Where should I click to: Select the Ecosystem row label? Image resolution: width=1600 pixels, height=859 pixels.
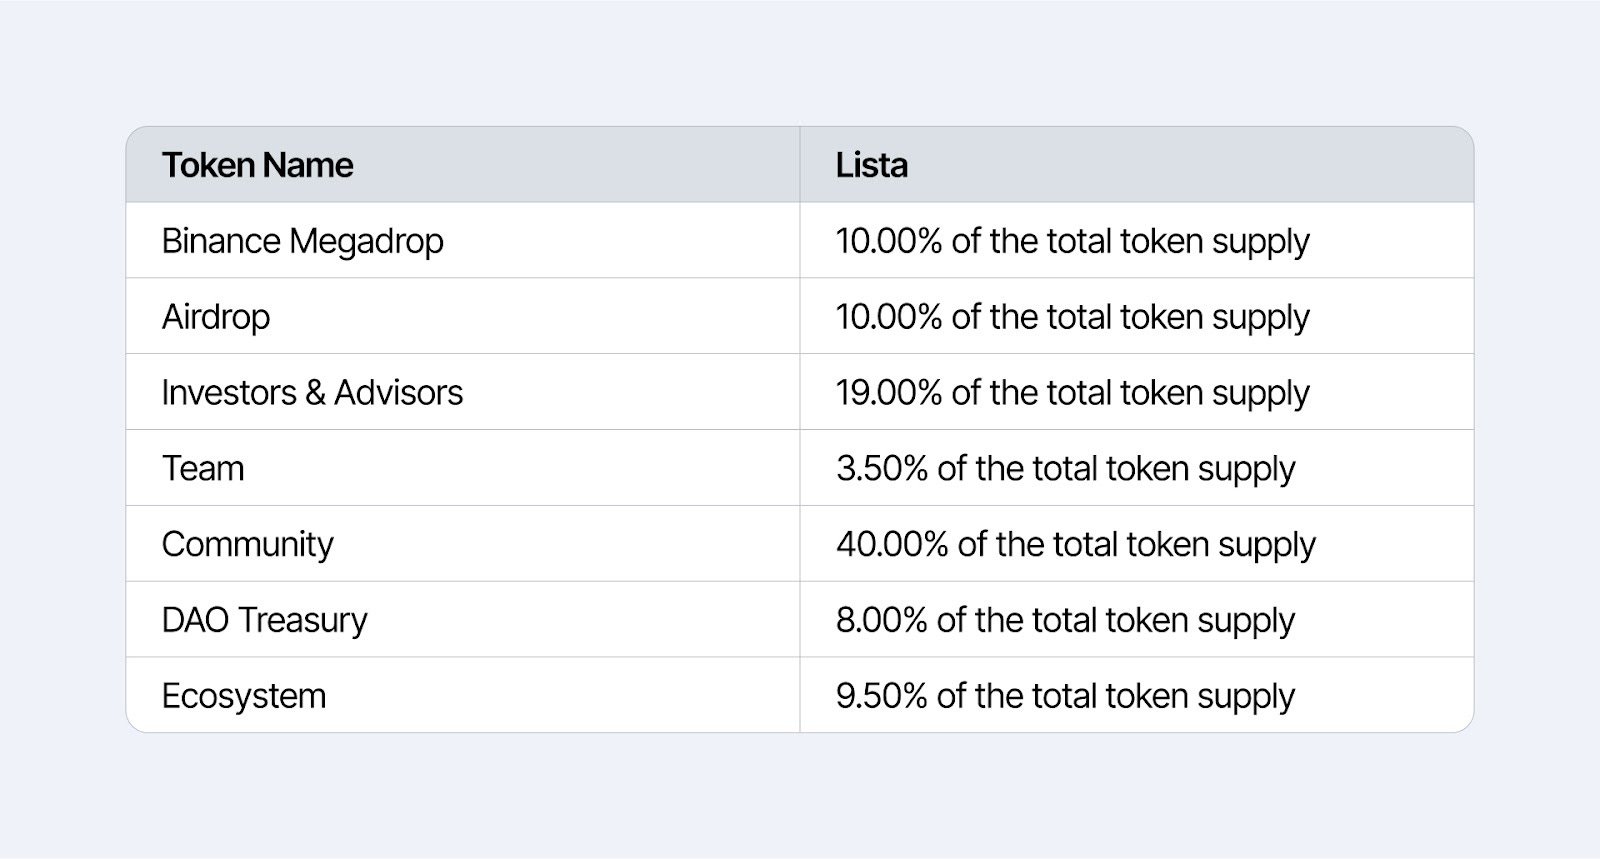(244, 696)
